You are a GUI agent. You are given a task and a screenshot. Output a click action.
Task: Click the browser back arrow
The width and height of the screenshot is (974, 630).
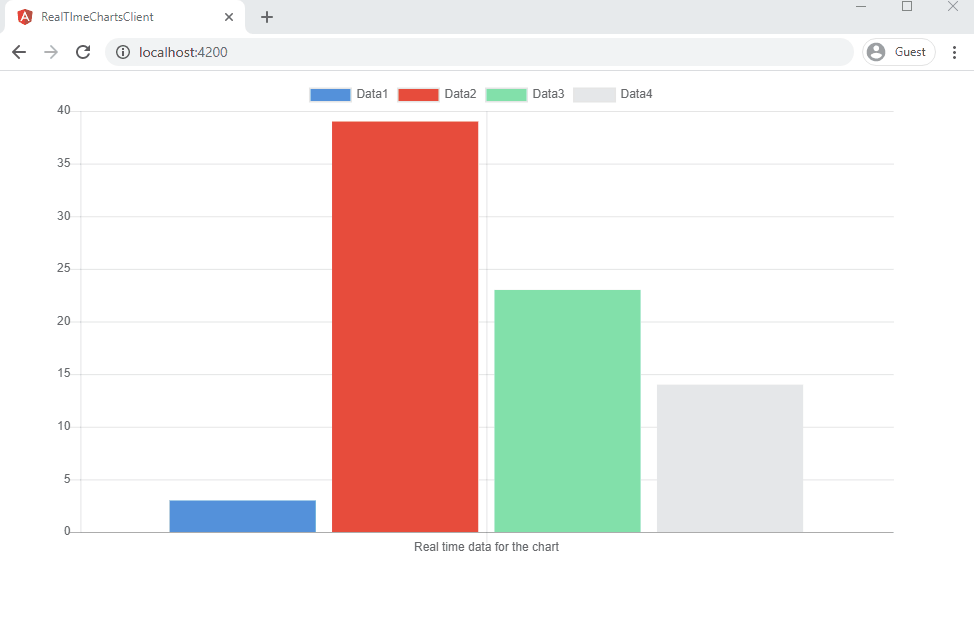click(19, 52)
